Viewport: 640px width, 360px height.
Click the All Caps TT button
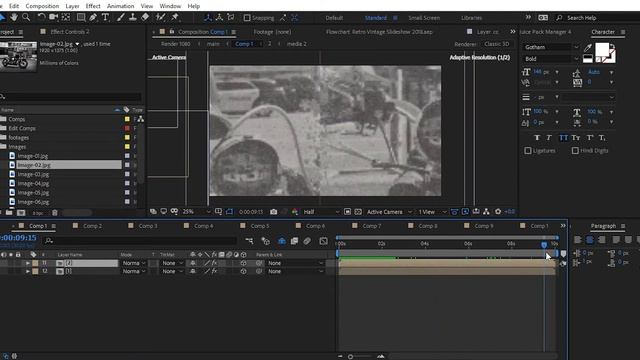tap(563, 138)
